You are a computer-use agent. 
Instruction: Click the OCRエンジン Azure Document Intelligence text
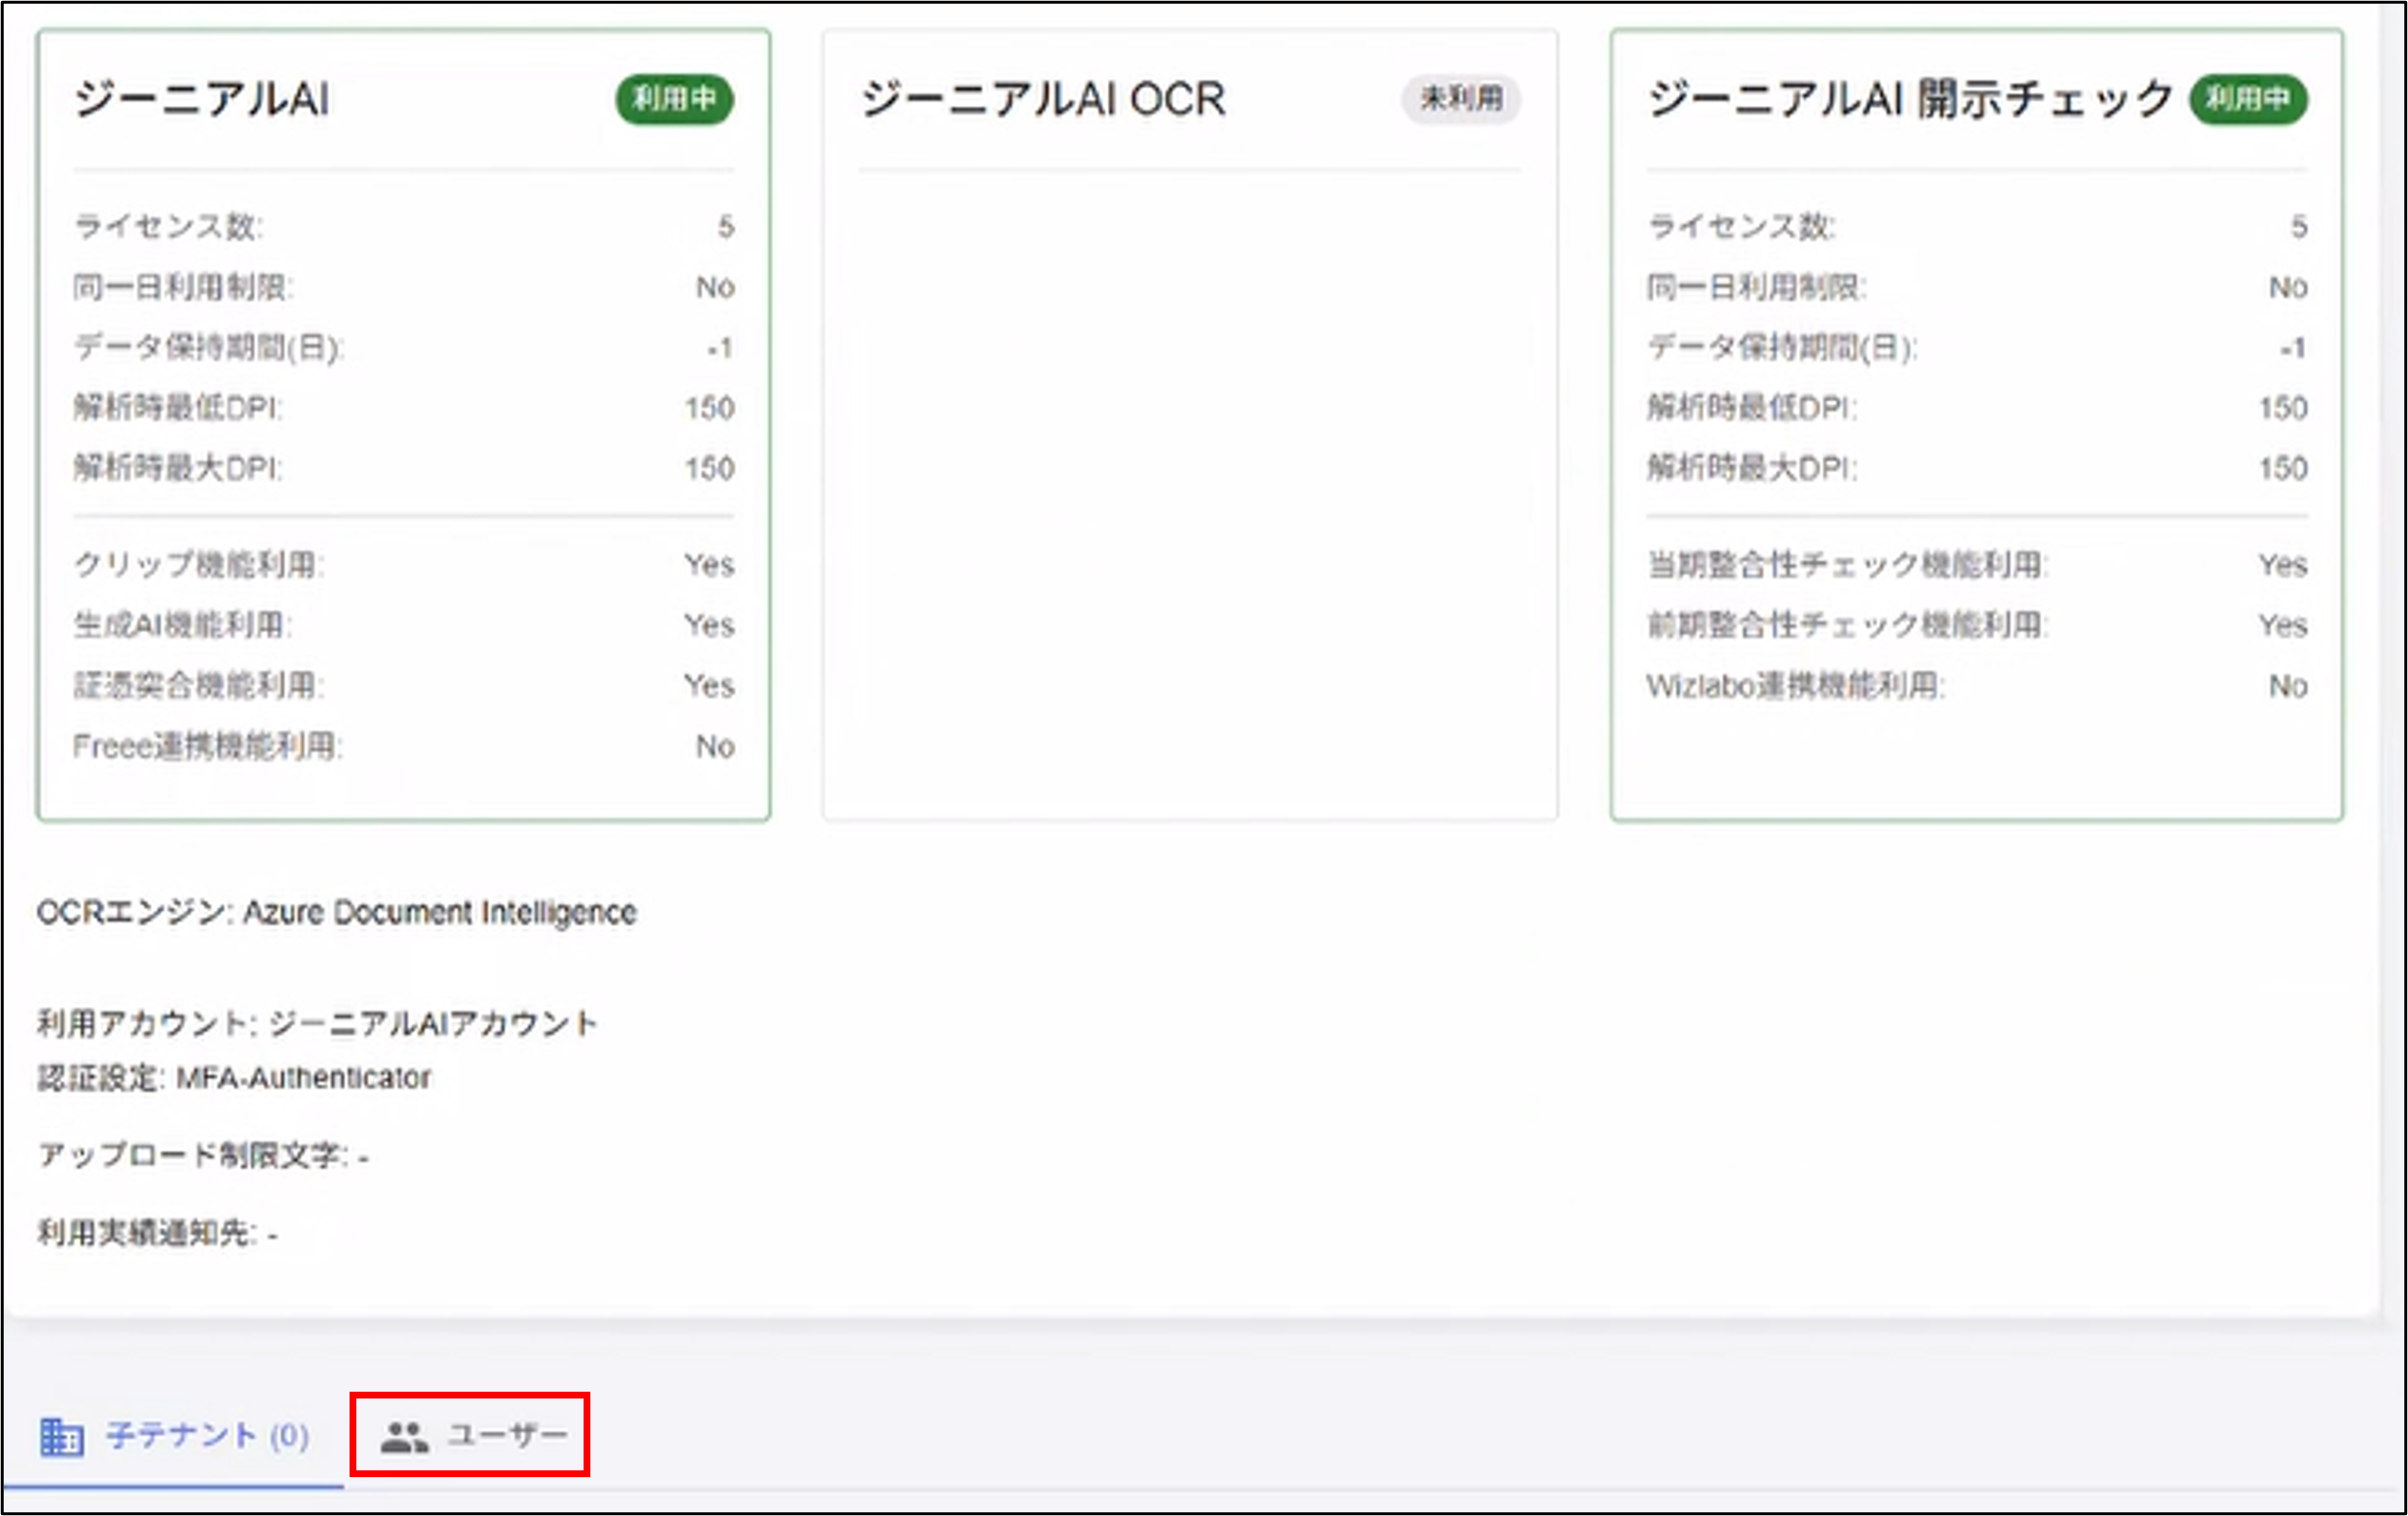pos(336,912)
